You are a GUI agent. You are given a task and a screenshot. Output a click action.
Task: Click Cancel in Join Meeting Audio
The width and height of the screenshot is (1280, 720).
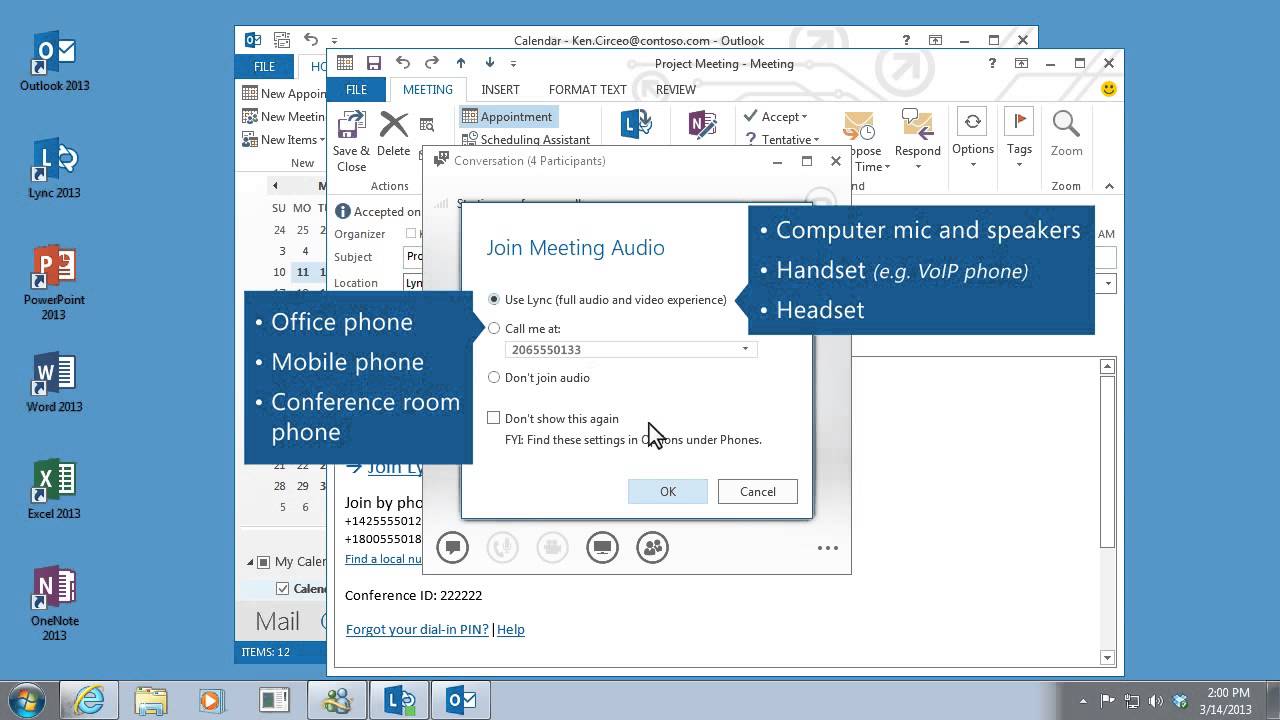point(757,491)
